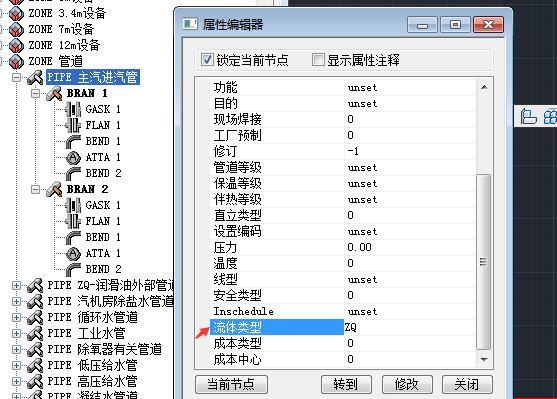Click the branch icon of BRAN 2
Screen dimensions: 557x399
54,189
